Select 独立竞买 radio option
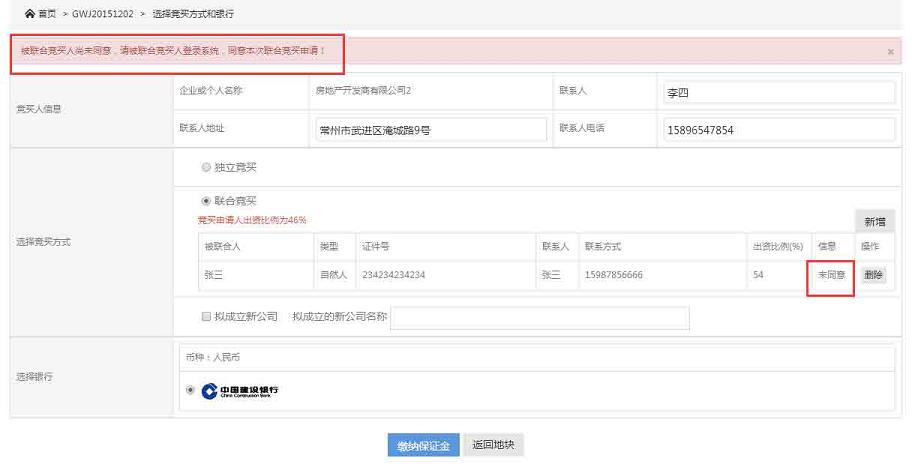 coord(206,167)
